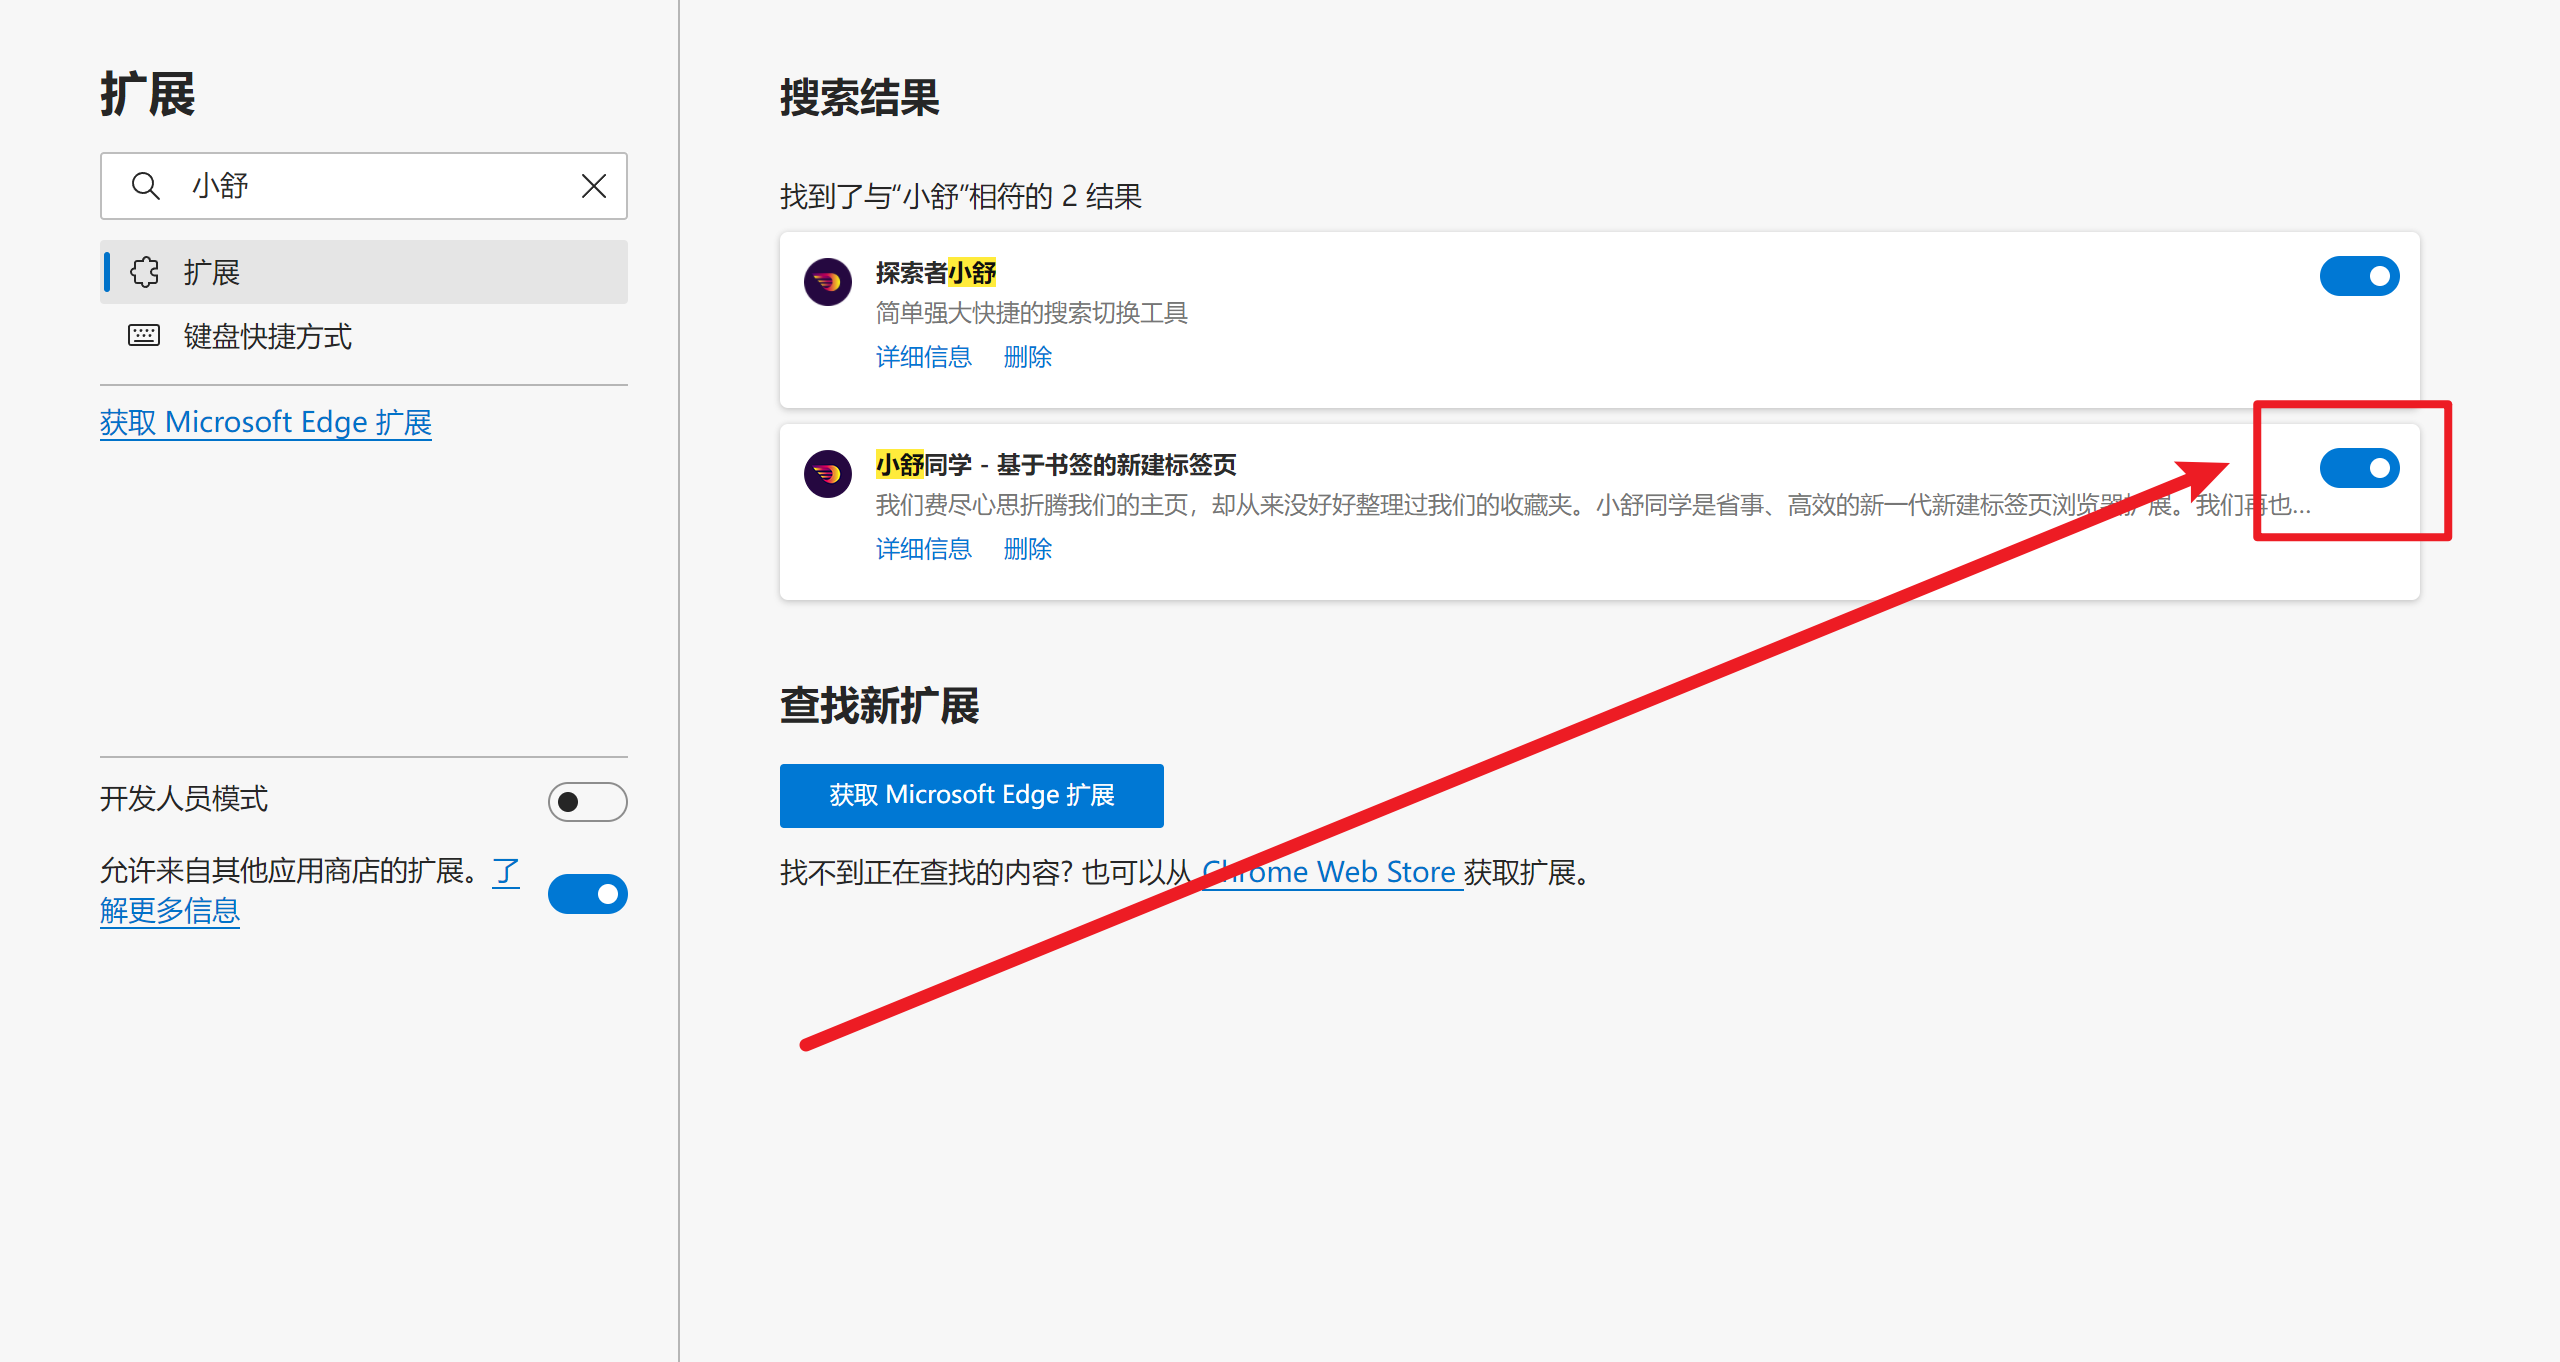The width and height of the screenshot is (2560, 1362).
Task: Click 删除 under 小舒同学
Action: pyautogui.click(x=1028, y=549)
